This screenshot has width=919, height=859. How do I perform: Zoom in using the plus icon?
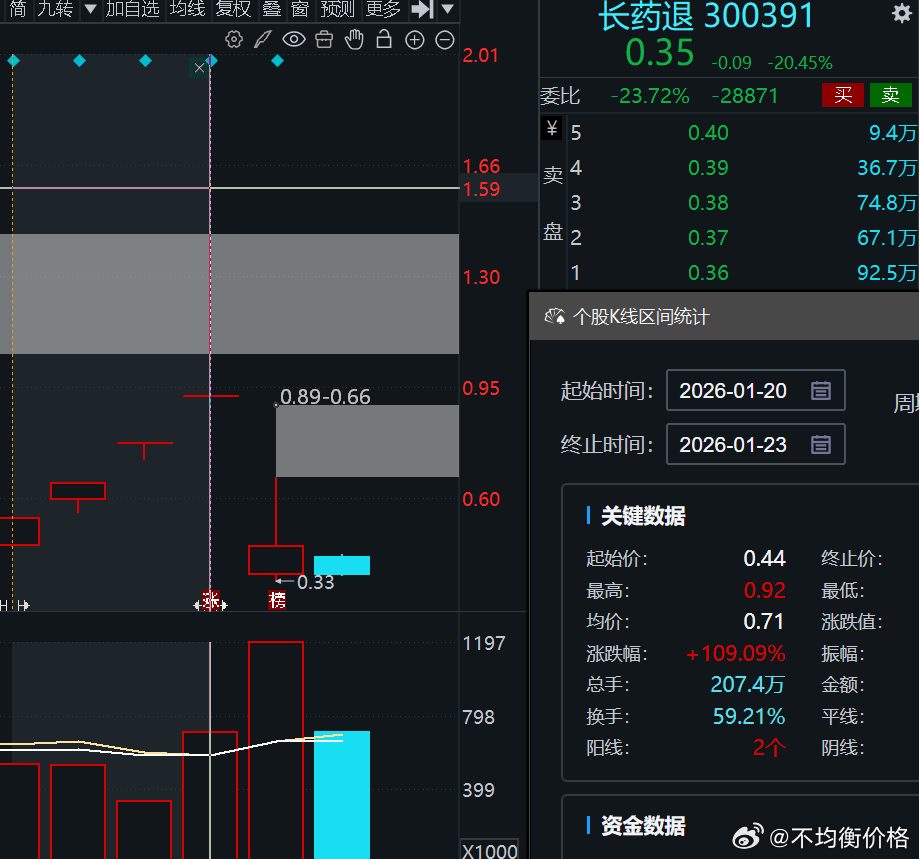(413, 40)
